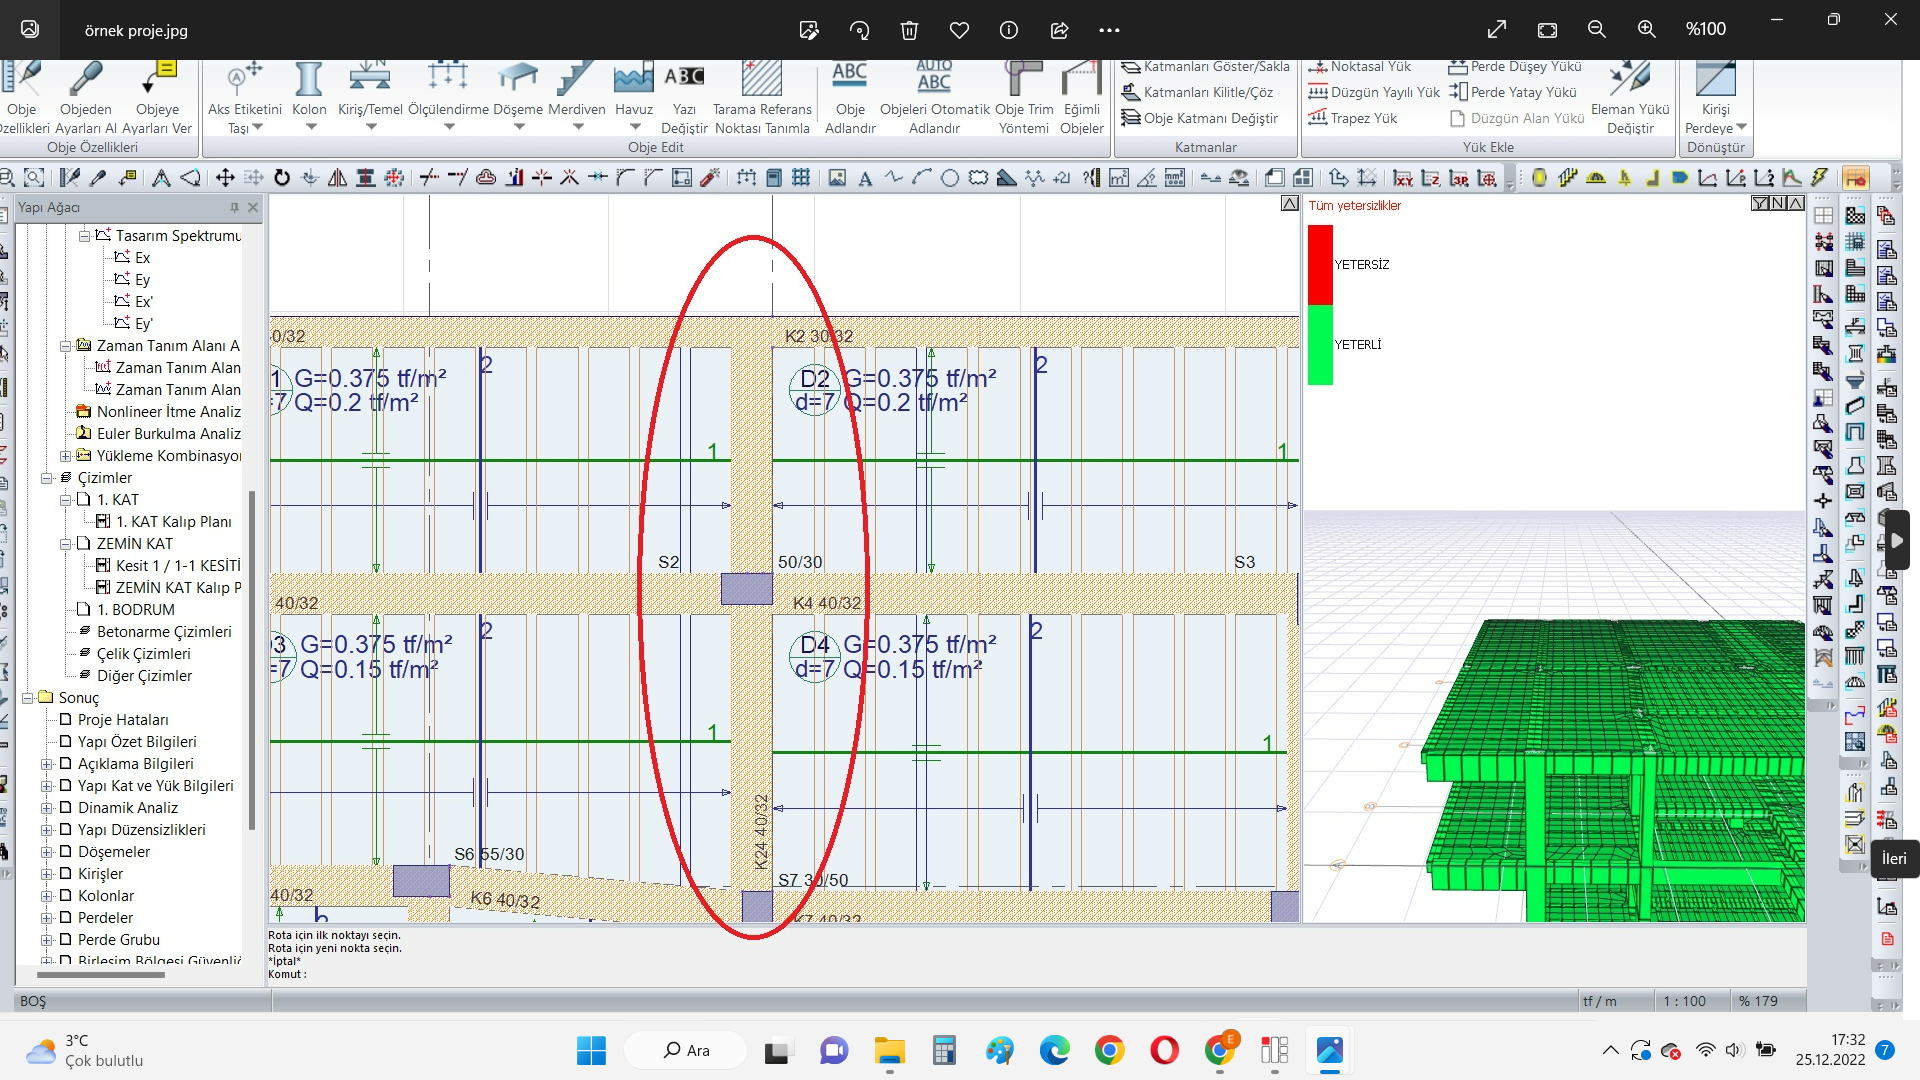The width and height of the screenshot is (1920, 1080).
Task: Open the Obje Adlandır naming tool
Action: (850, 98)
